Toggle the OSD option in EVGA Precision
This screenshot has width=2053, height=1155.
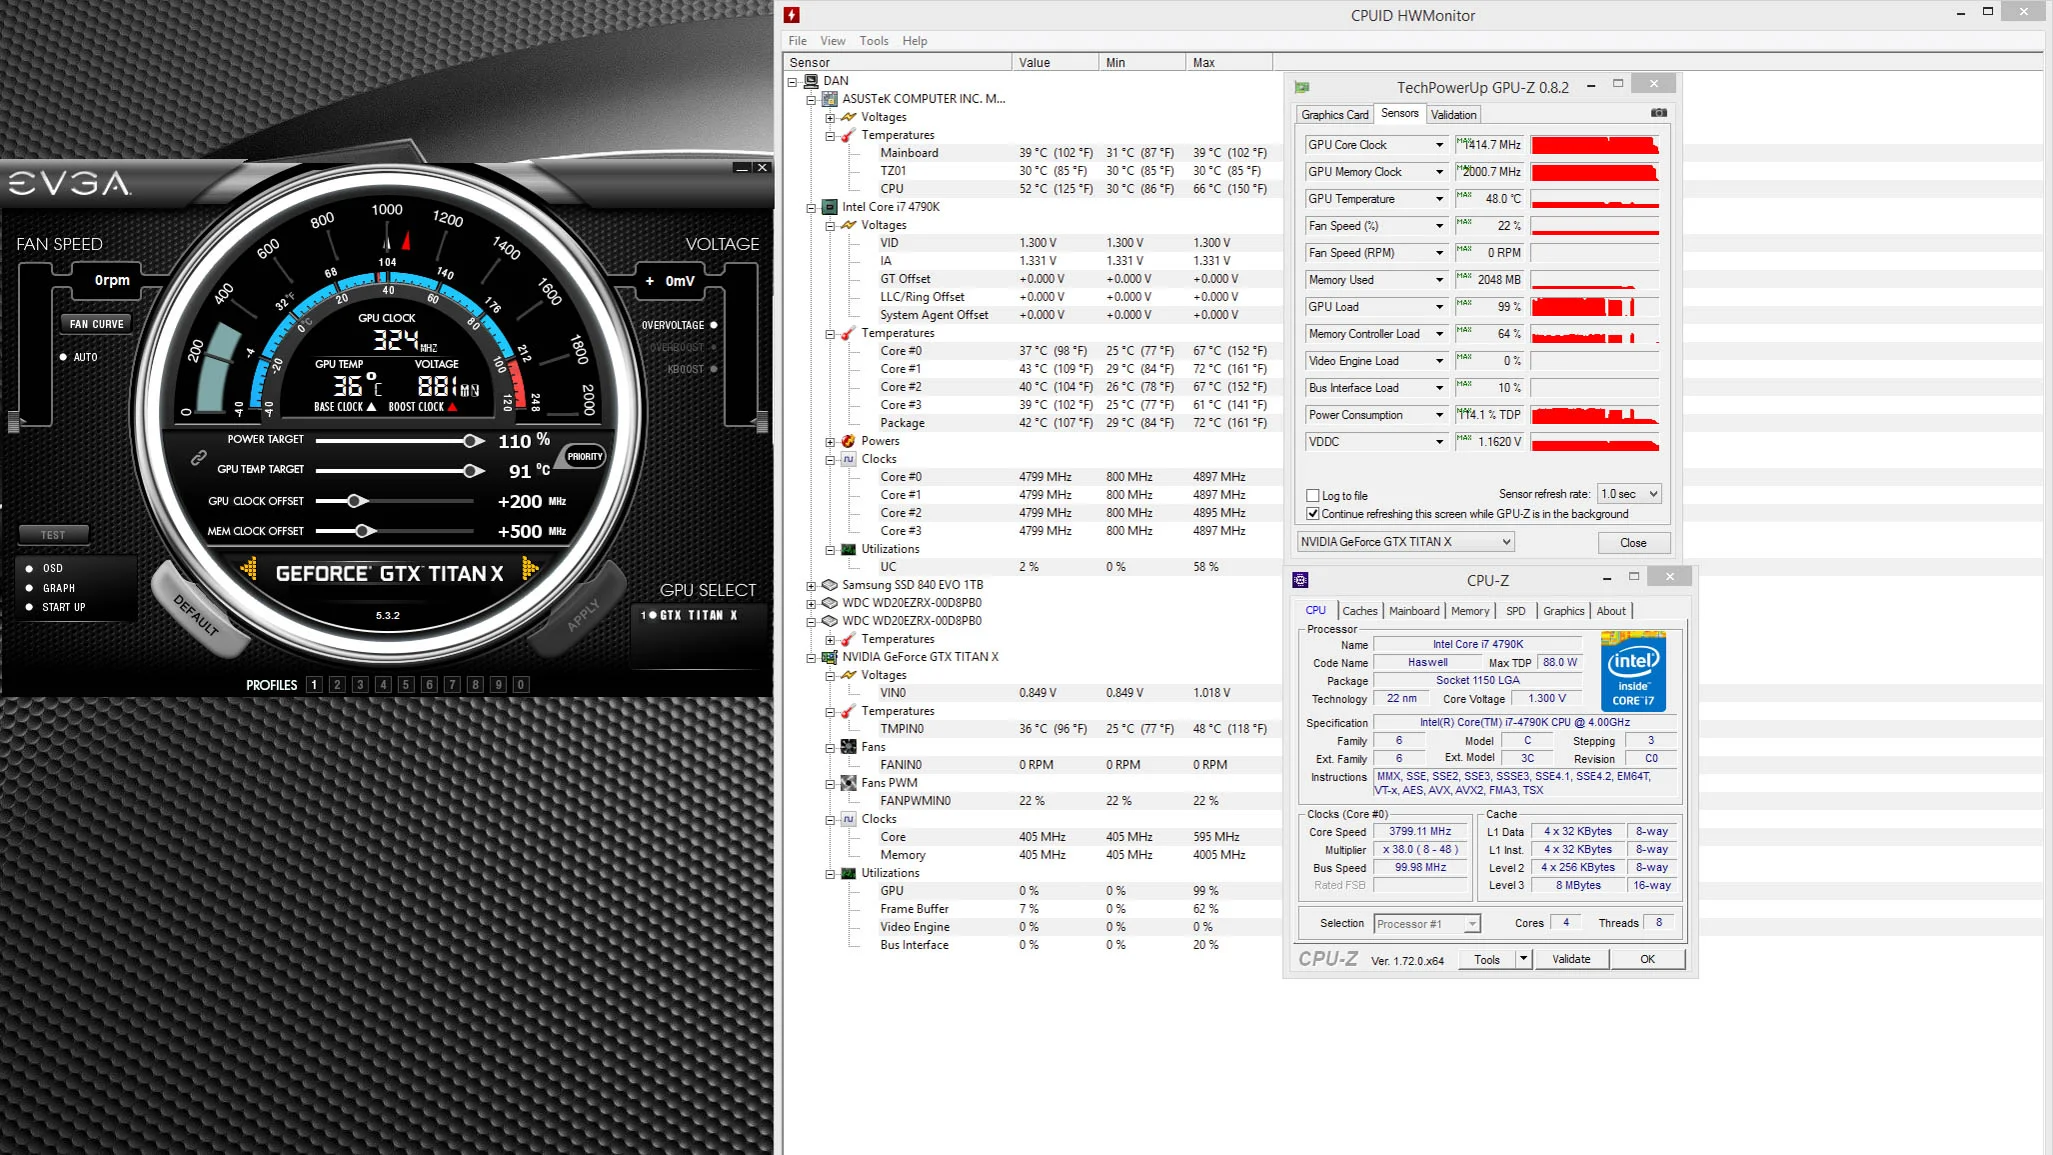[29, 568]
